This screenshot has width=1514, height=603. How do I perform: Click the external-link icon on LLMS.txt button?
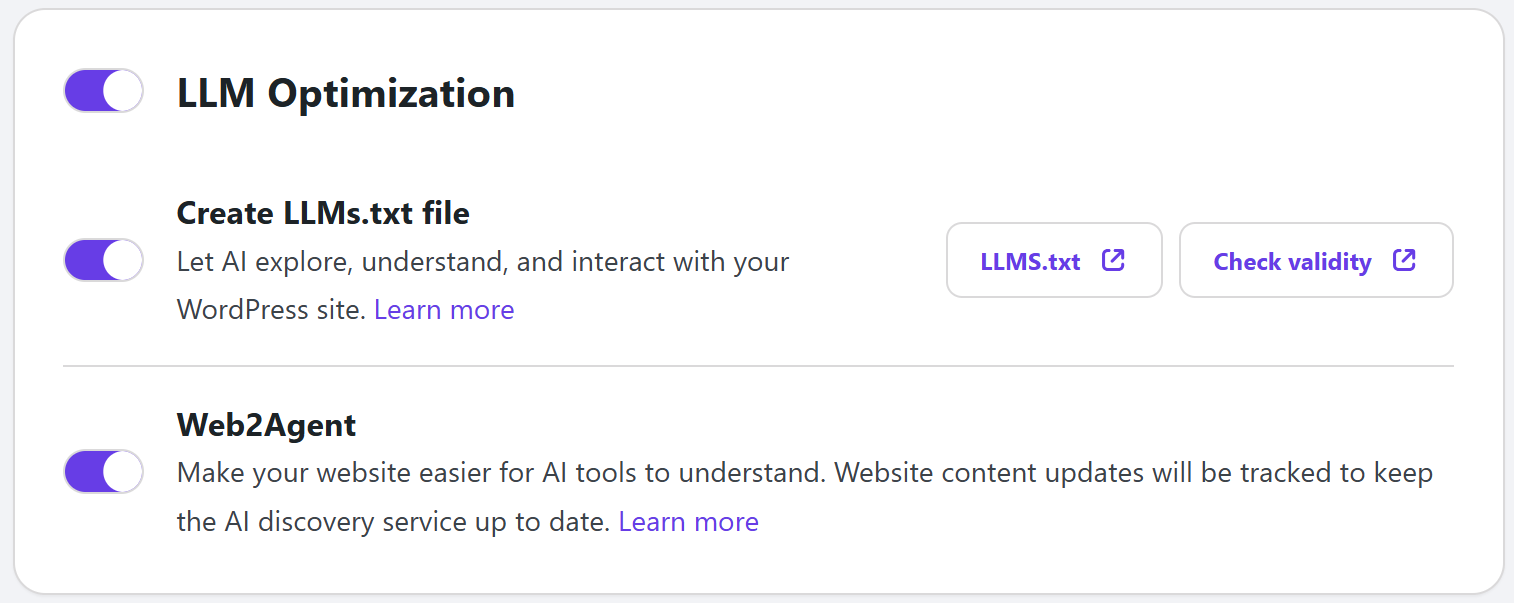tap(1113, 261)
